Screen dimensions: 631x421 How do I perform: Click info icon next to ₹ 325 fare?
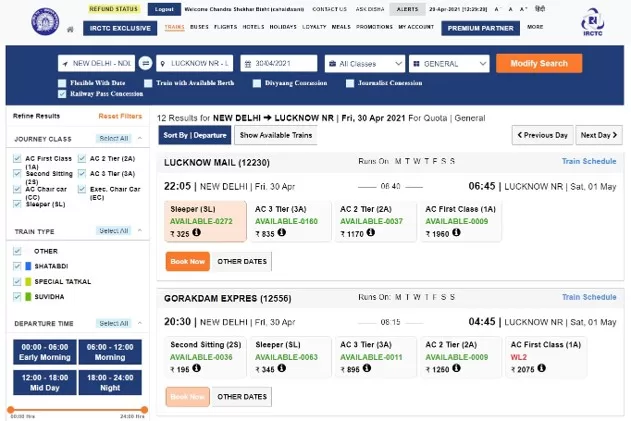point(196,232)
